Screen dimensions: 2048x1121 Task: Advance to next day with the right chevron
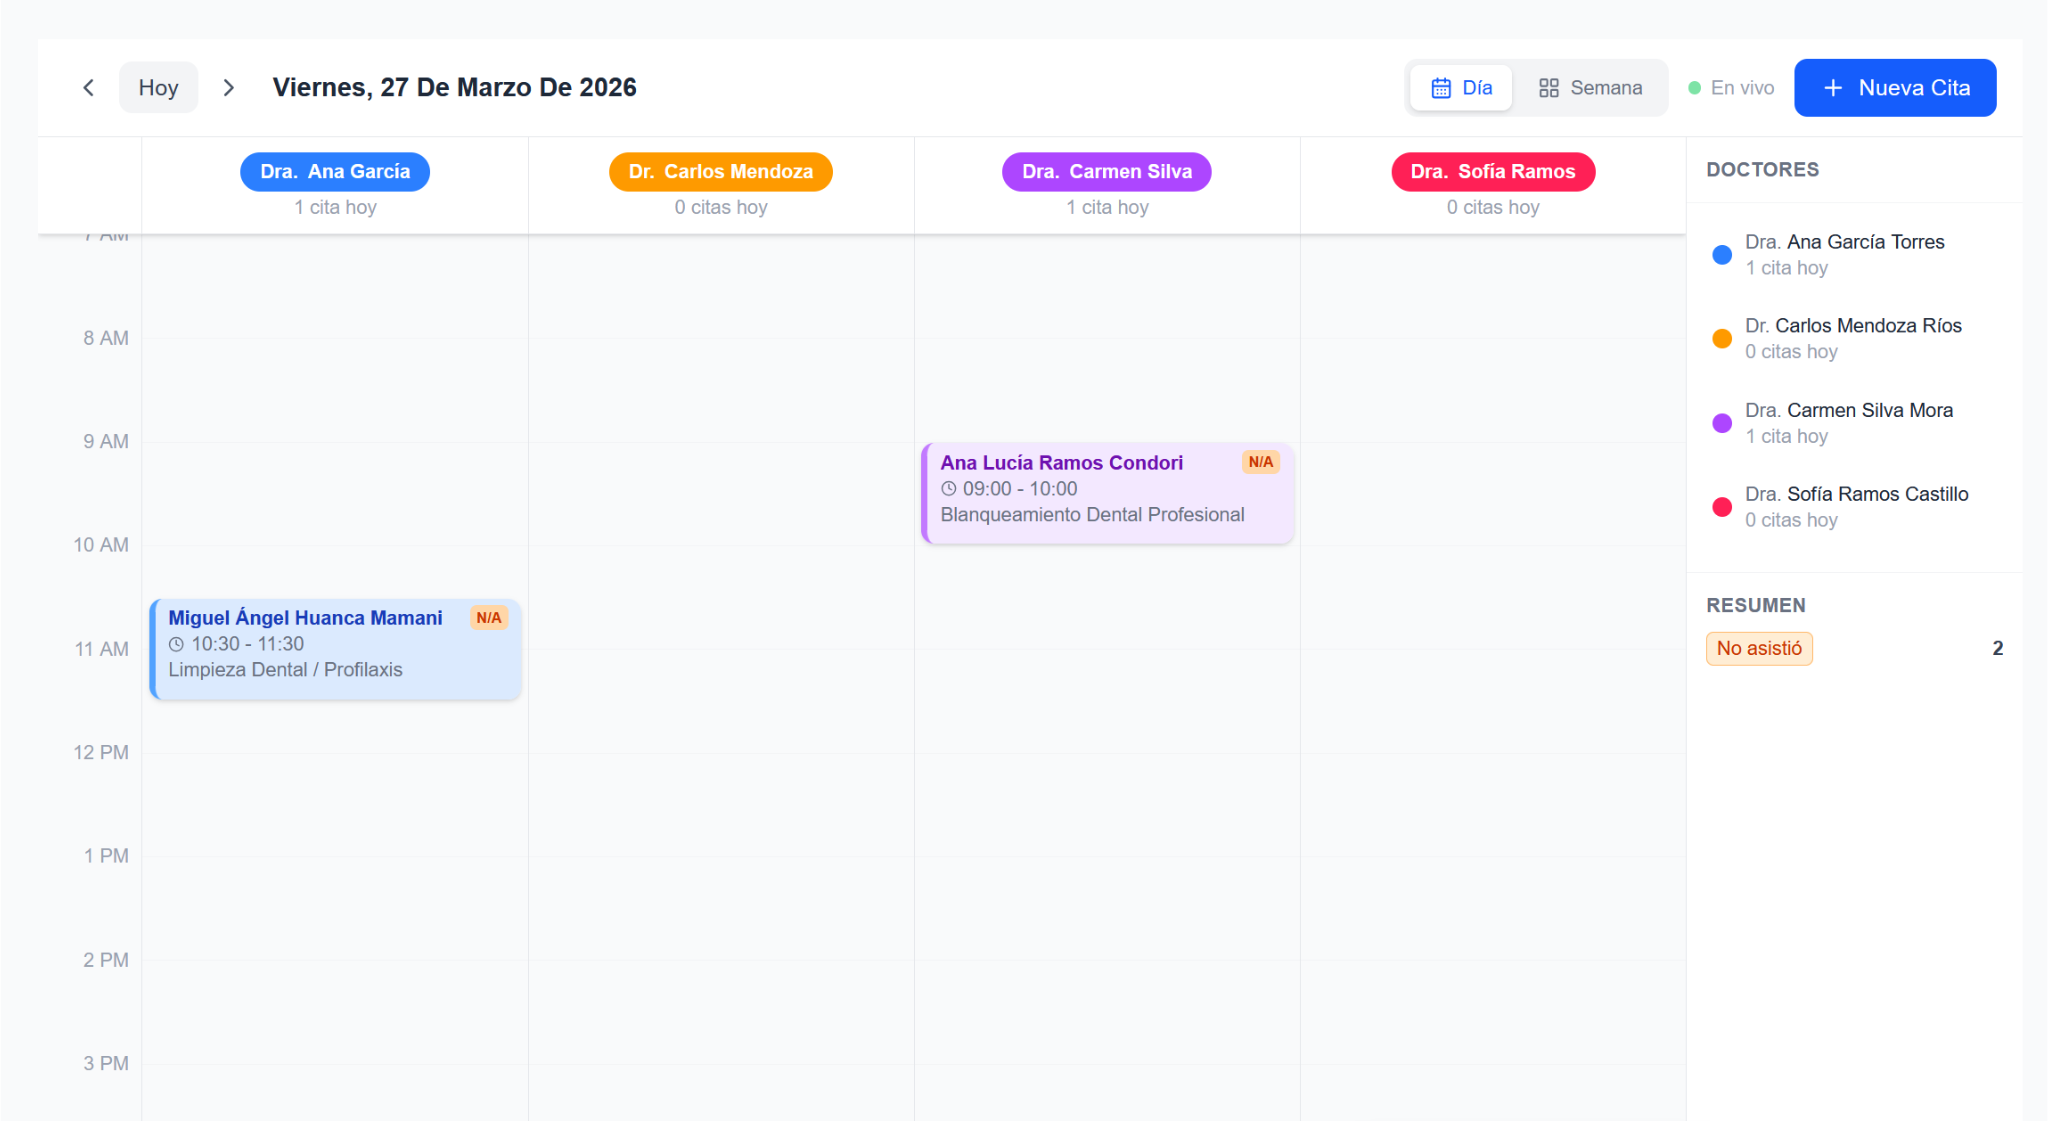229,87
